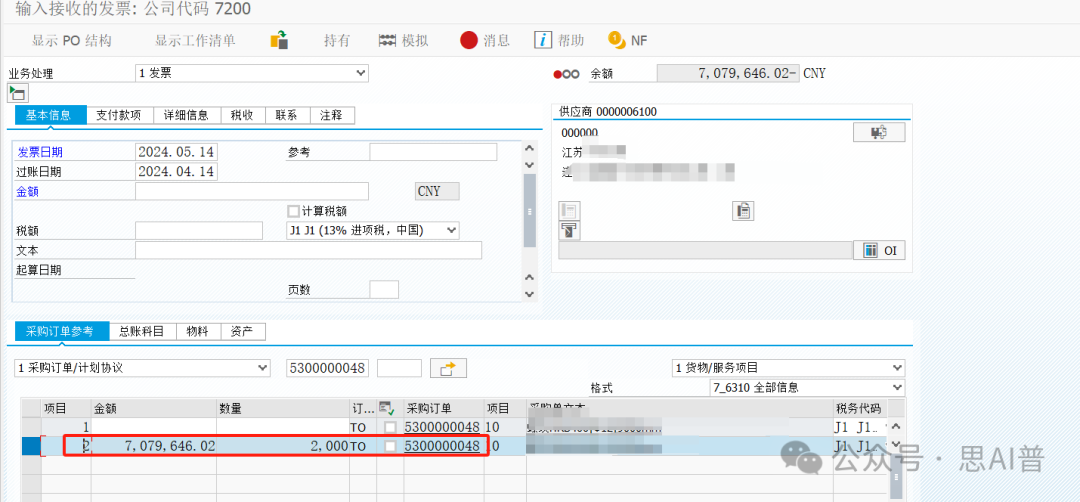Click the 税额 tax amount input field

point(199,231)
